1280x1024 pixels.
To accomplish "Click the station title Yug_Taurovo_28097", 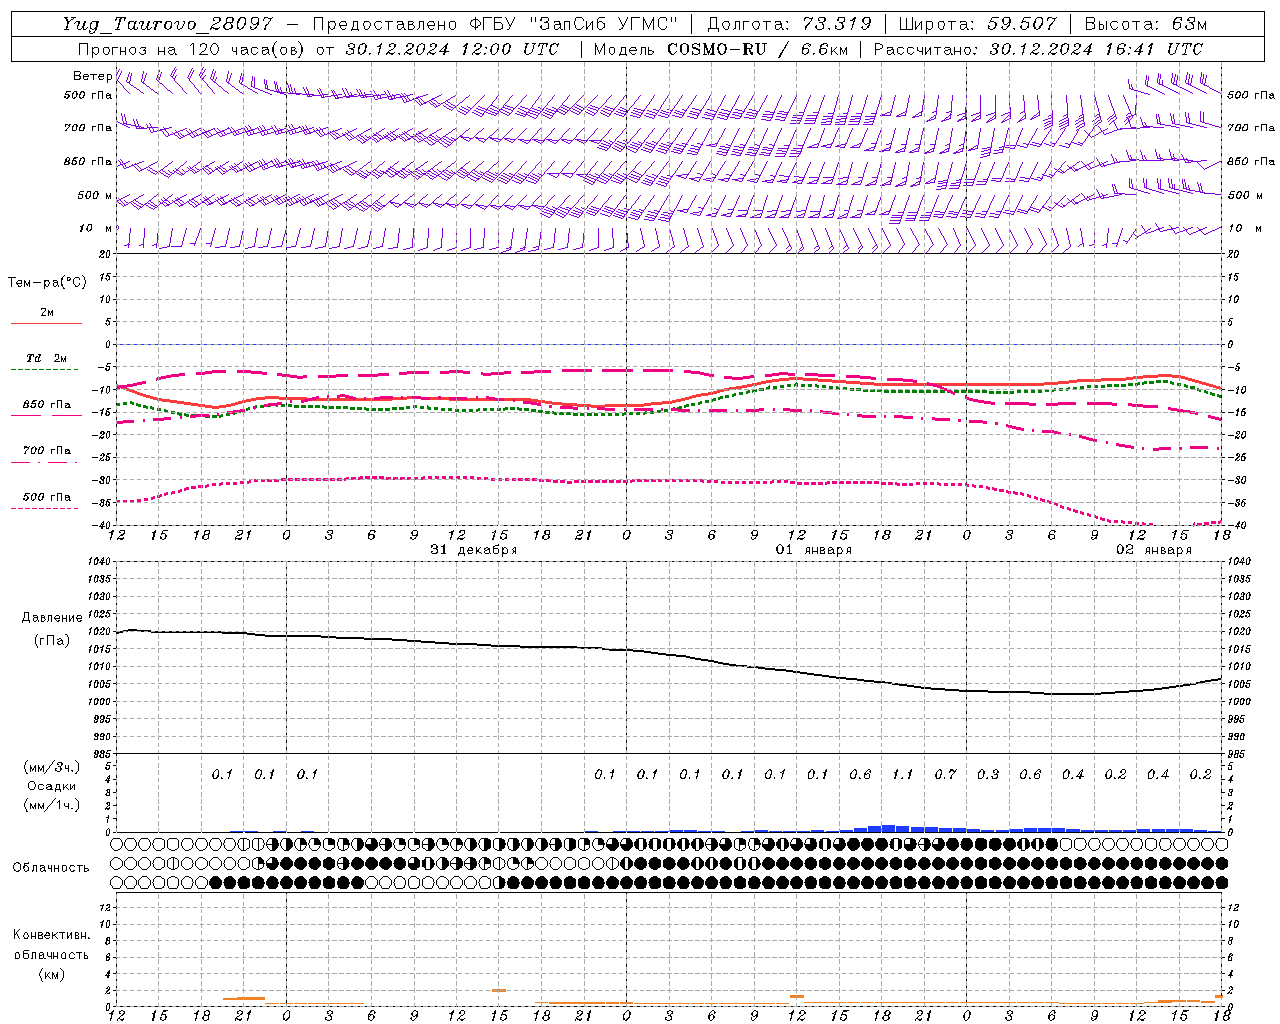I will coord(167,24).
